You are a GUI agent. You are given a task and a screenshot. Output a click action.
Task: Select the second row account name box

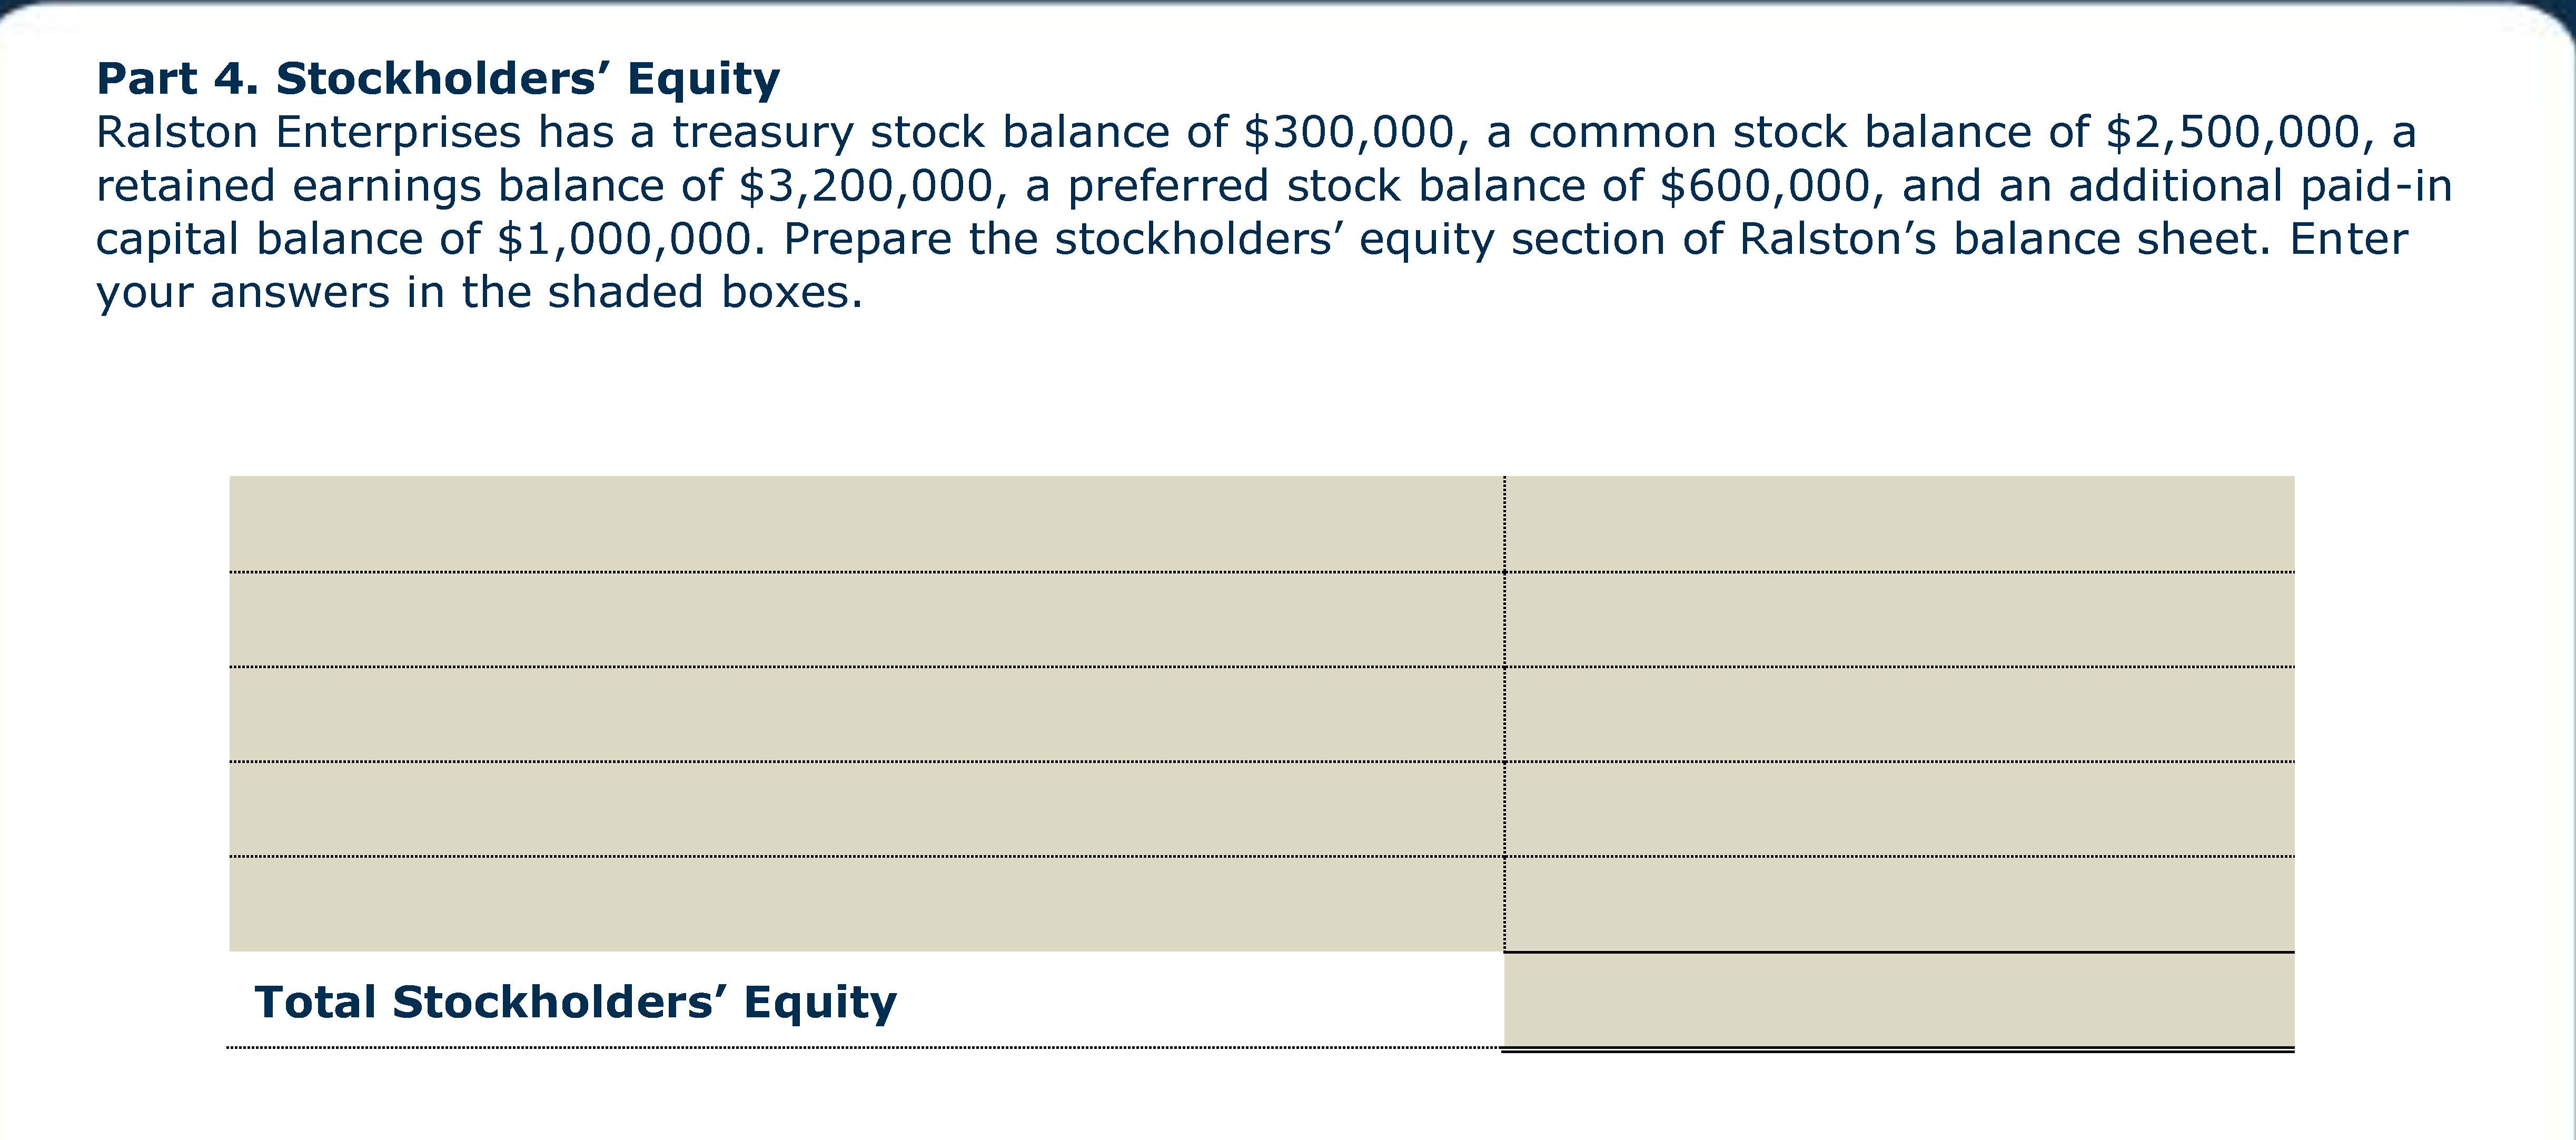(x=866, y=620)
